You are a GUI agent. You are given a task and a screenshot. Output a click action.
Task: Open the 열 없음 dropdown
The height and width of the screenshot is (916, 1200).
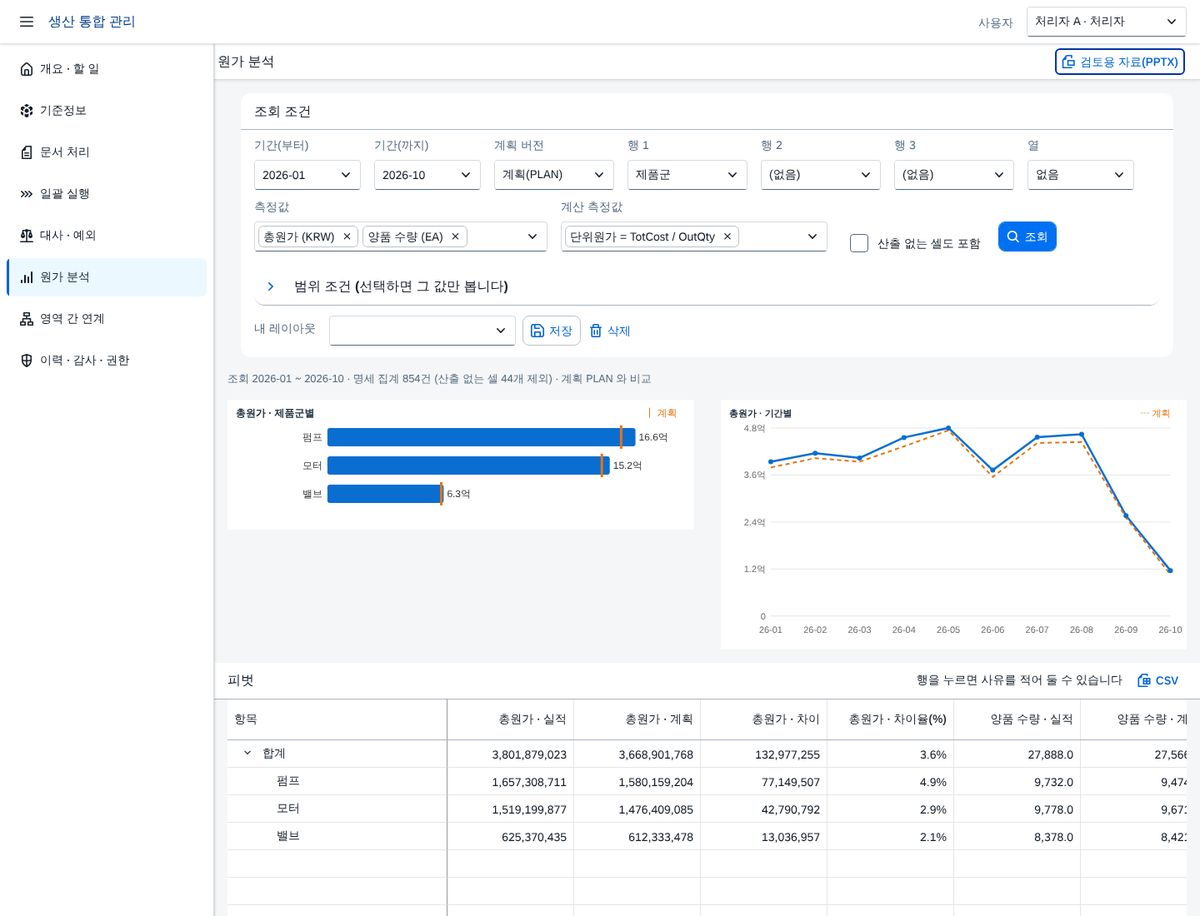[x=1080, y=175]
